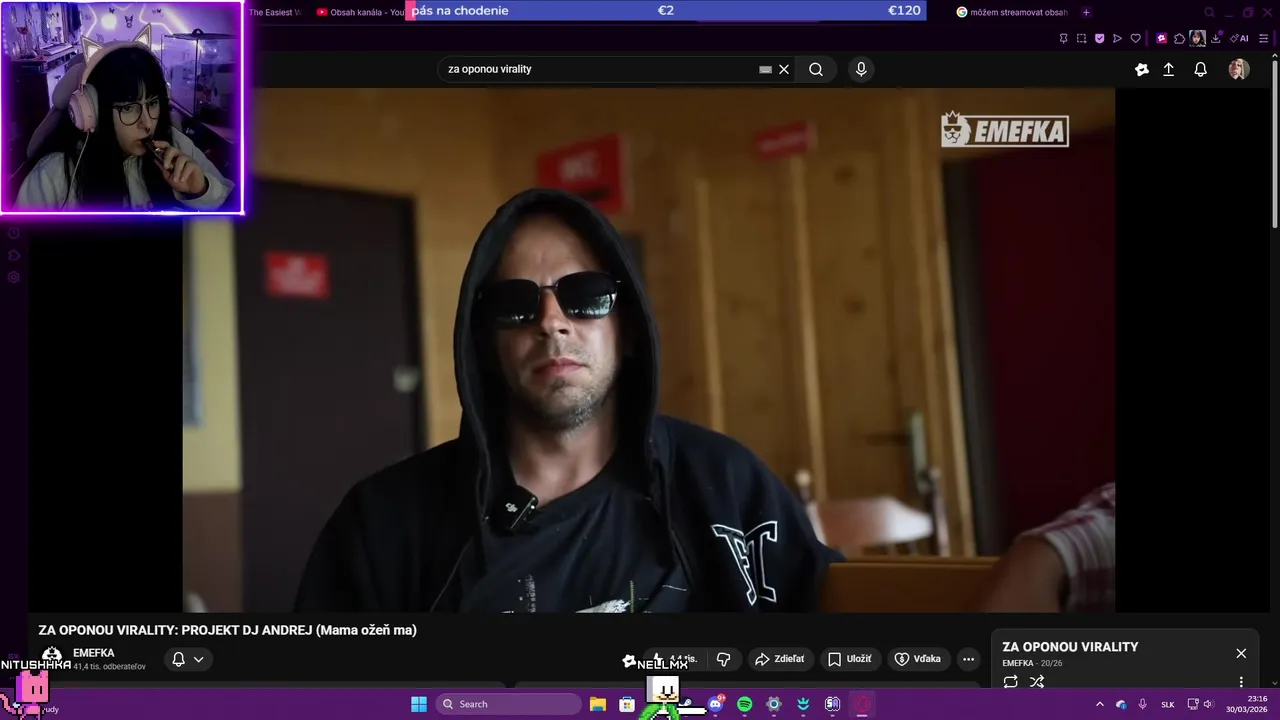Open the on-screen keyboard icon in search box
The height and width of the screenshot is (720, 1280).
[x=765, y=69]
